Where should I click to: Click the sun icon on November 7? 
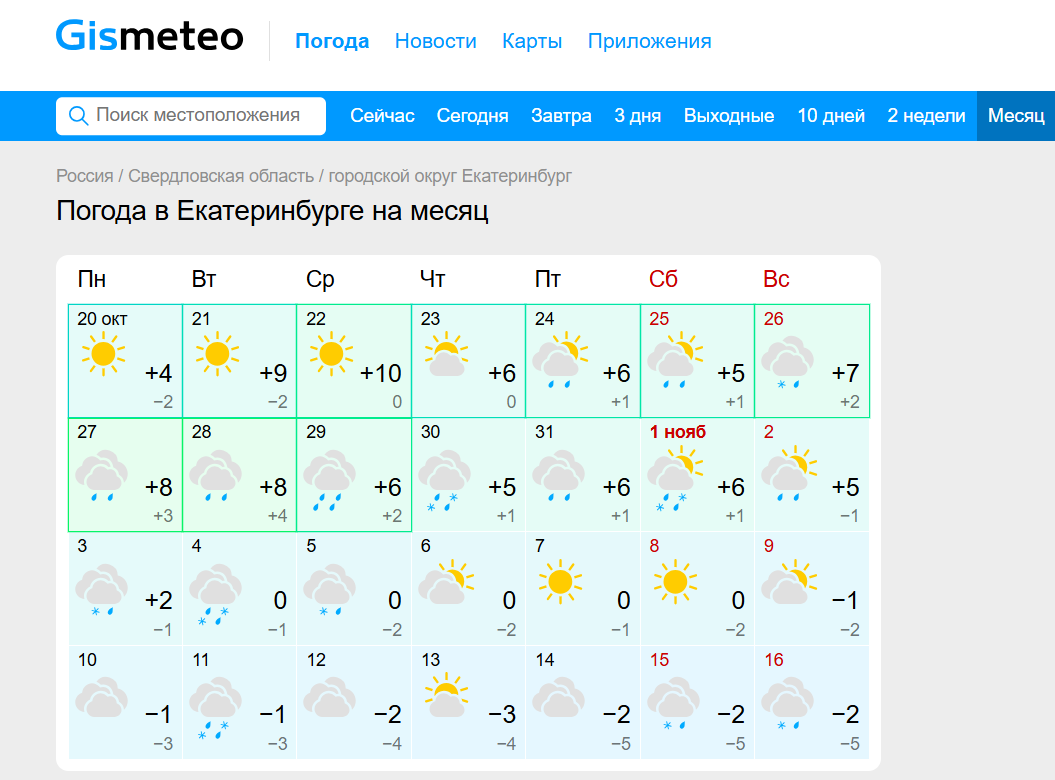click(559, 581)
